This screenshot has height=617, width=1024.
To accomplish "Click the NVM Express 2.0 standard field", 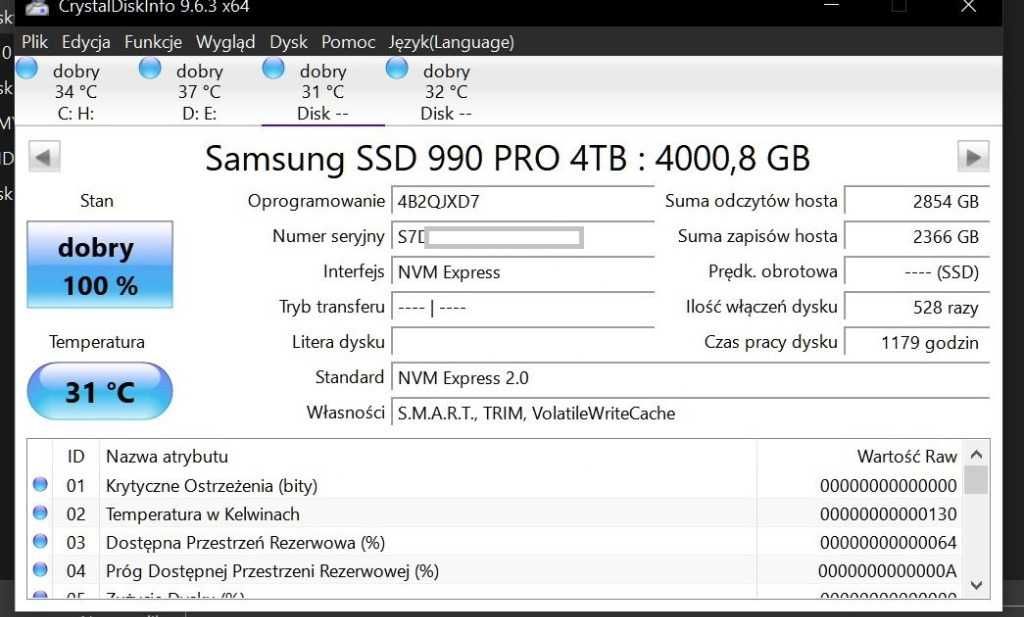I will coord(690,377).
